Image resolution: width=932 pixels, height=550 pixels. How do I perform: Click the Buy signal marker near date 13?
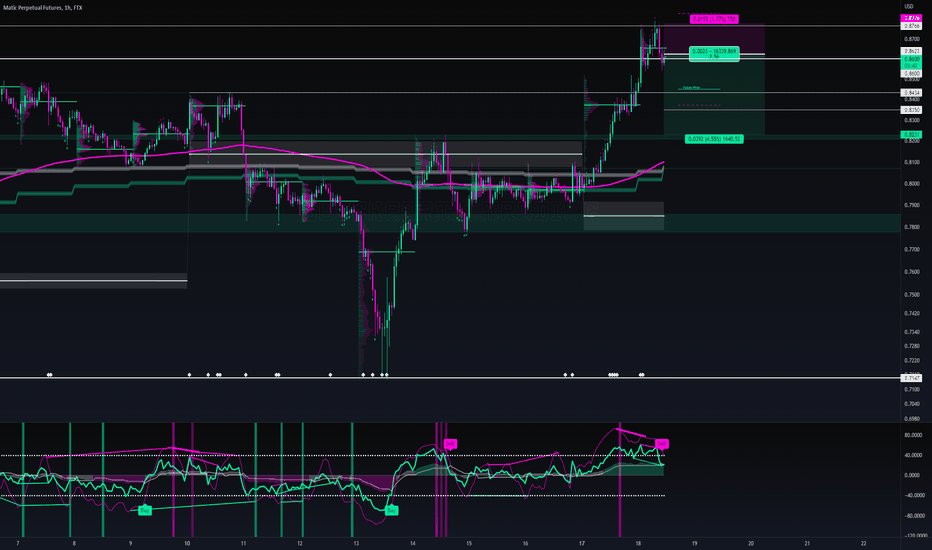click(391, 510)
